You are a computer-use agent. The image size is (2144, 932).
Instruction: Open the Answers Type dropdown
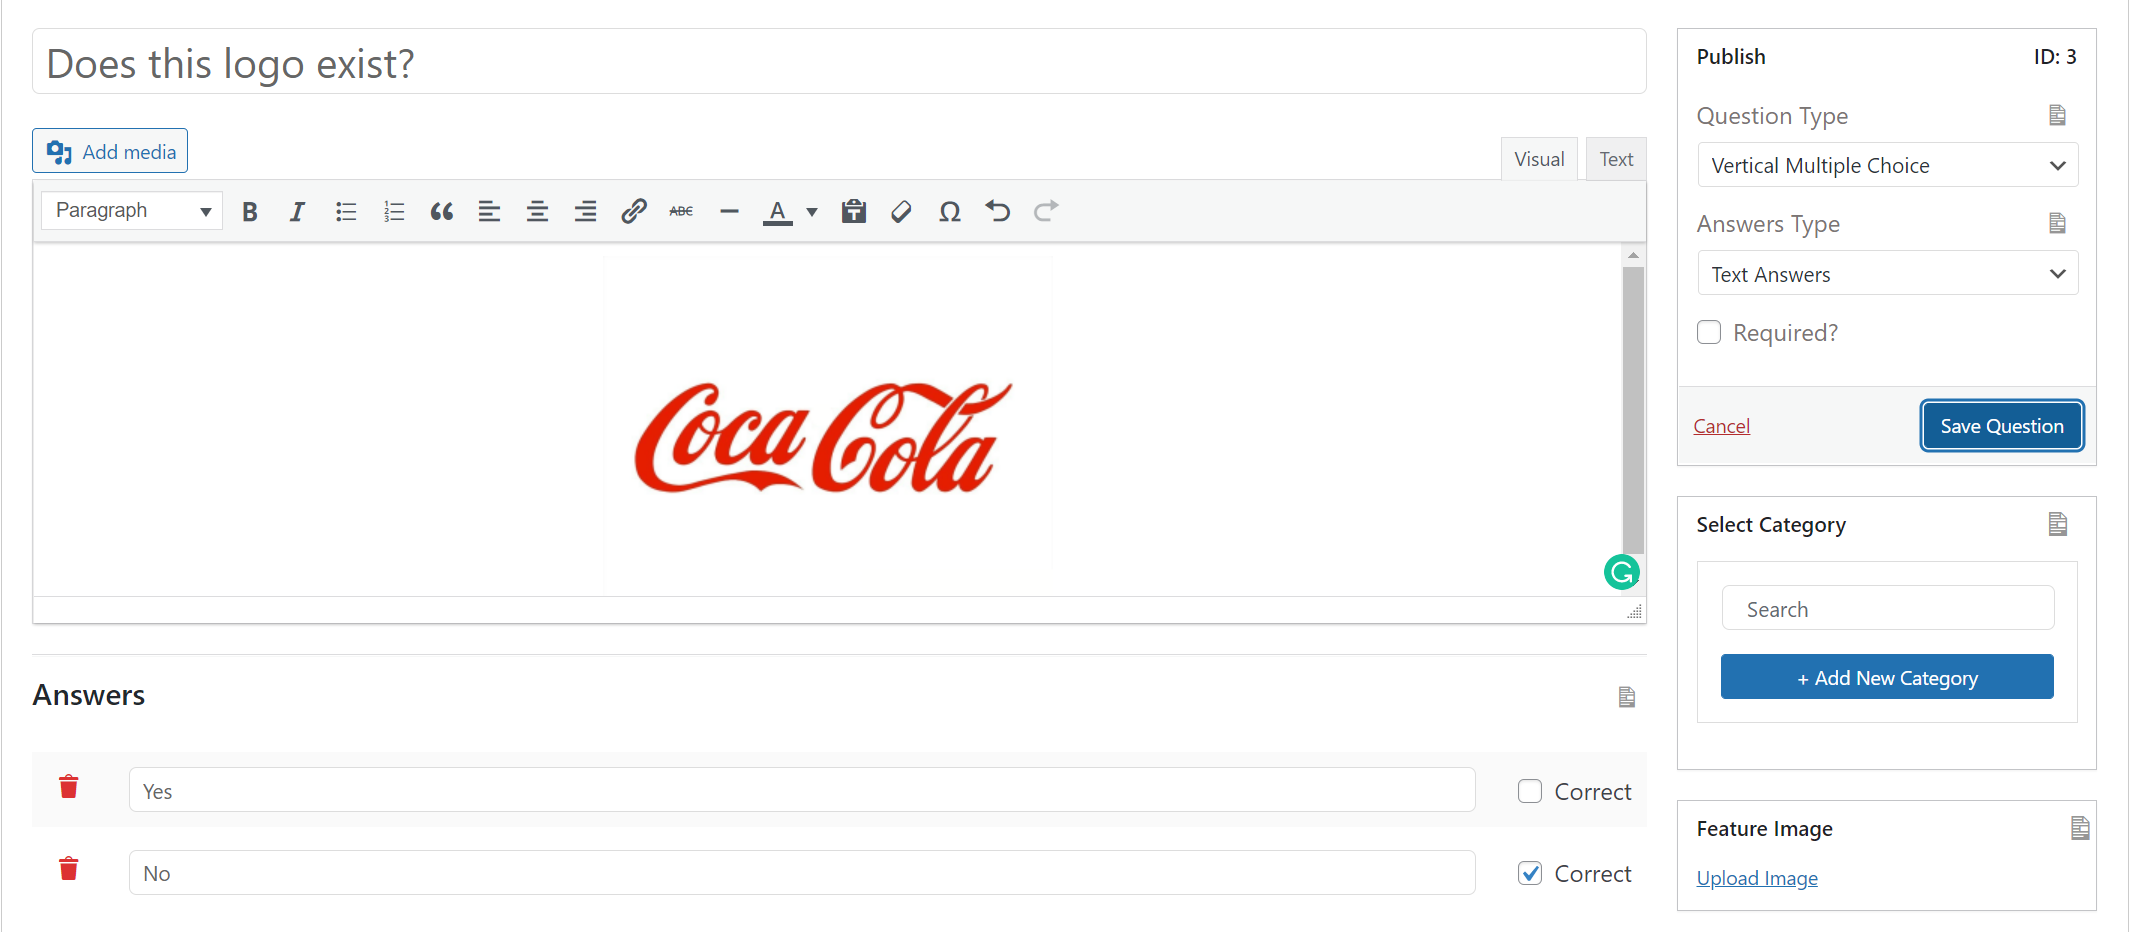click(x=1888, y=273)
